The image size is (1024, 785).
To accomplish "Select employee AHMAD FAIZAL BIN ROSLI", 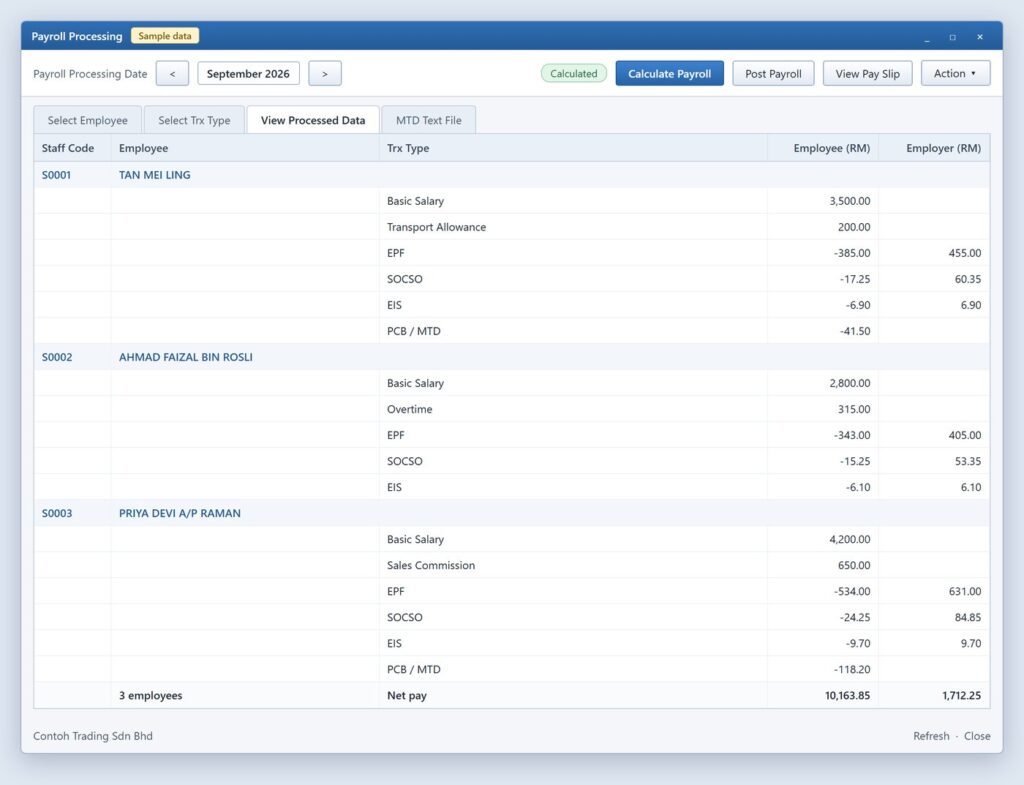I will (x=185, y=357).
